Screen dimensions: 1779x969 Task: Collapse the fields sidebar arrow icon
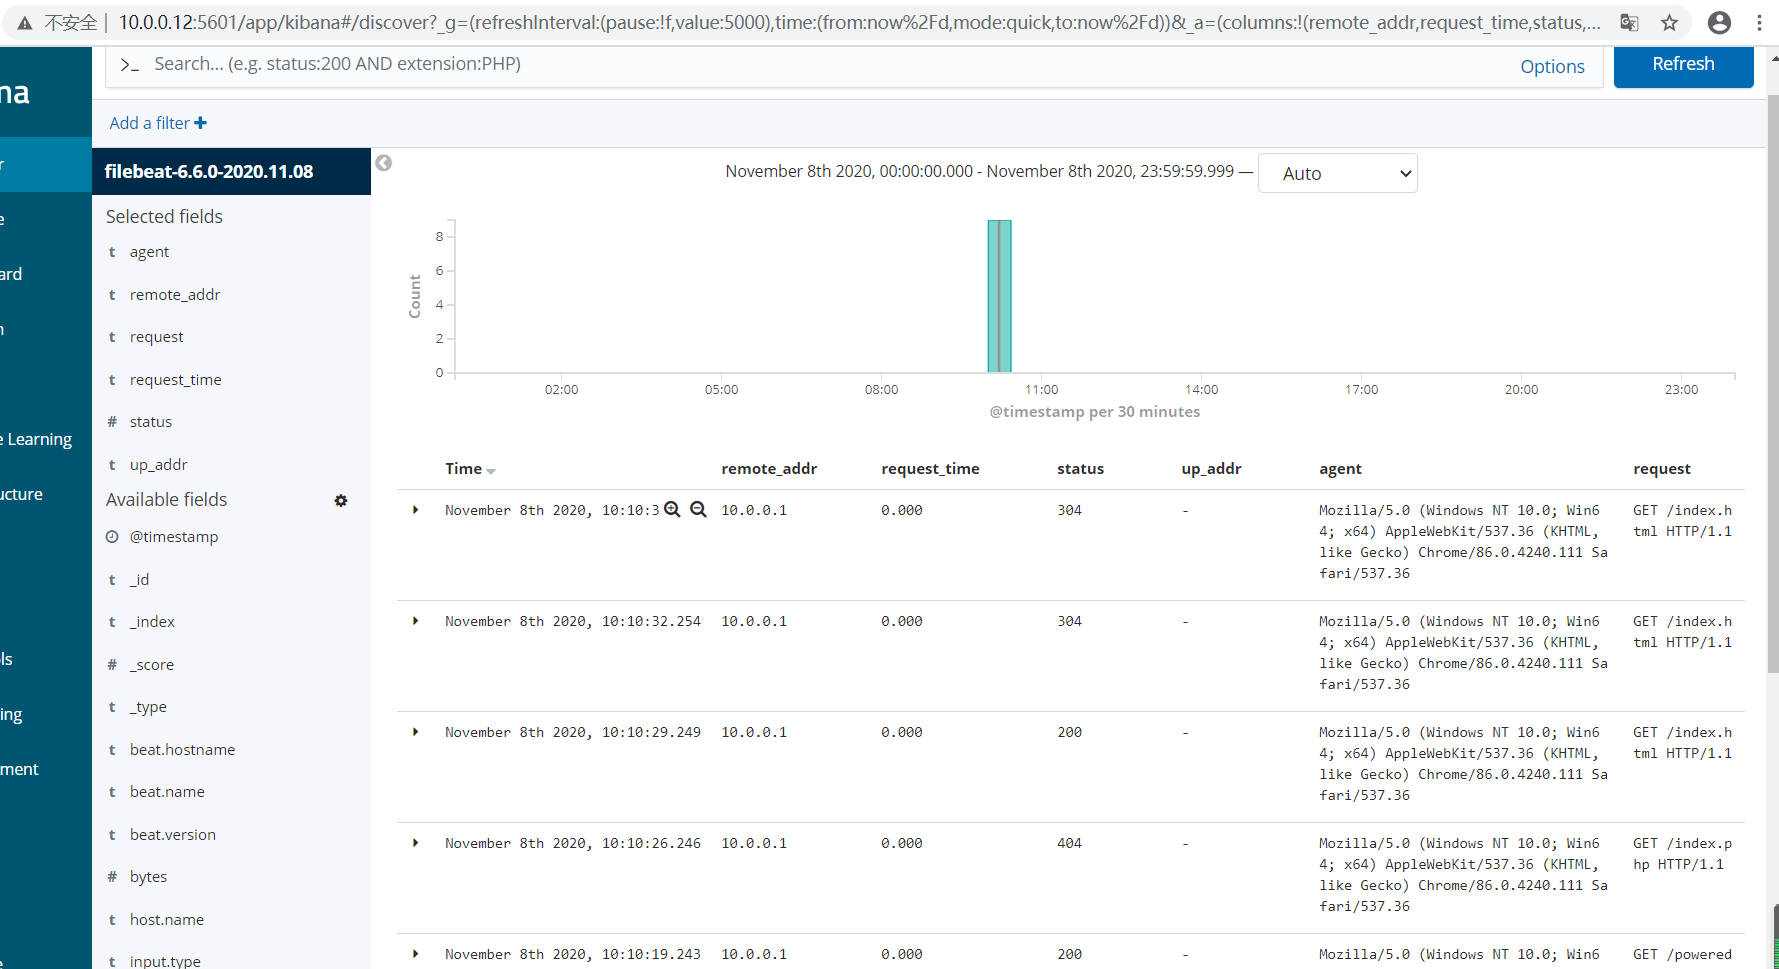click(383, 163)
